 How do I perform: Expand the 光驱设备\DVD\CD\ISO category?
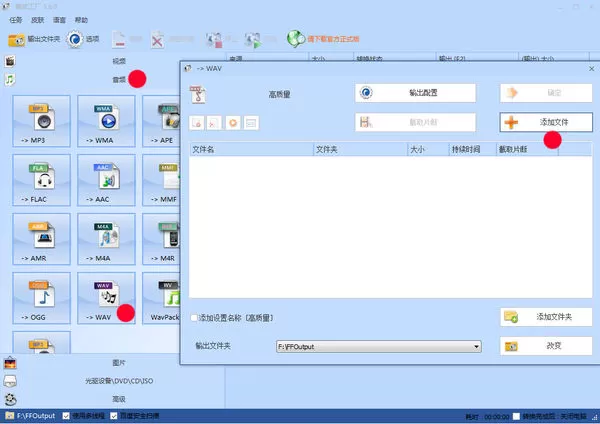[x=119, y=381]
